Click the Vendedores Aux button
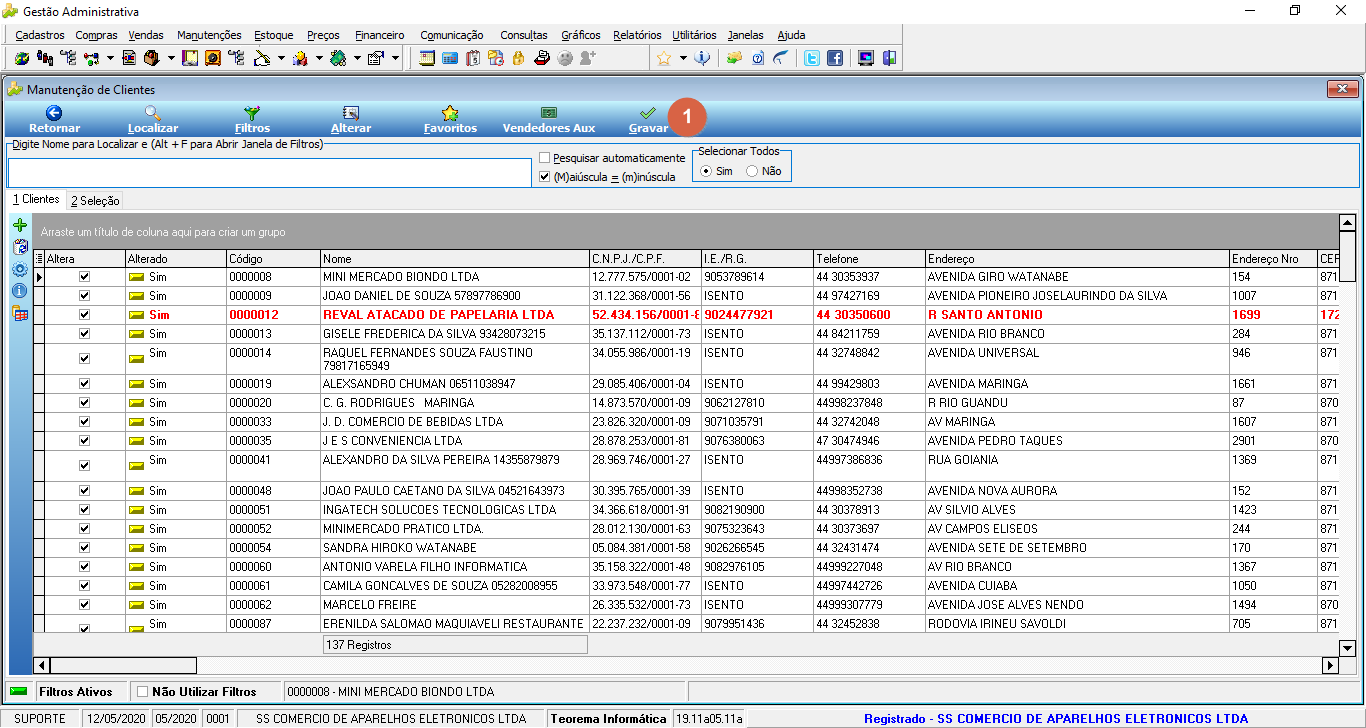The height and width of the screenshot is (728, 1366). pyautogui.click(x=548, y=119)
